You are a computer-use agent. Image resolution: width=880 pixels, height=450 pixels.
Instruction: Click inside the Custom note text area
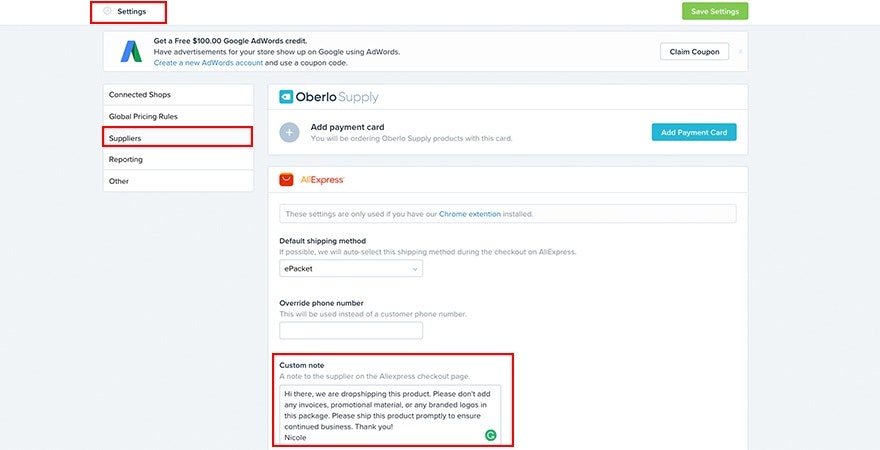tap(380, 410)
